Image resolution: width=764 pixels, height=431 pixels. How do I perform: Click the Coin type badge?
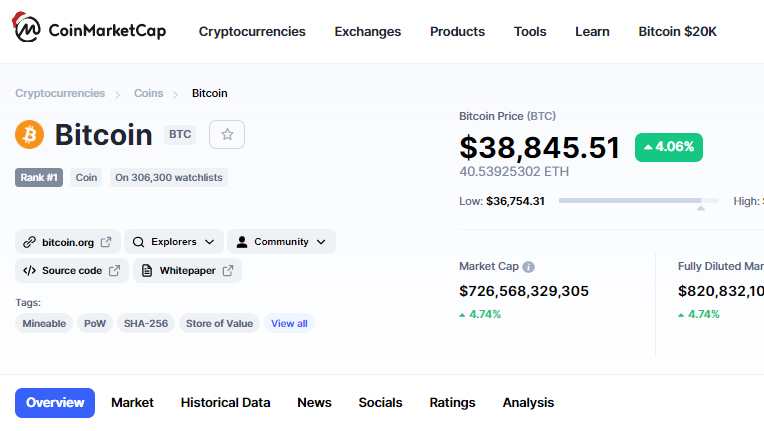(x=86, y=178)
